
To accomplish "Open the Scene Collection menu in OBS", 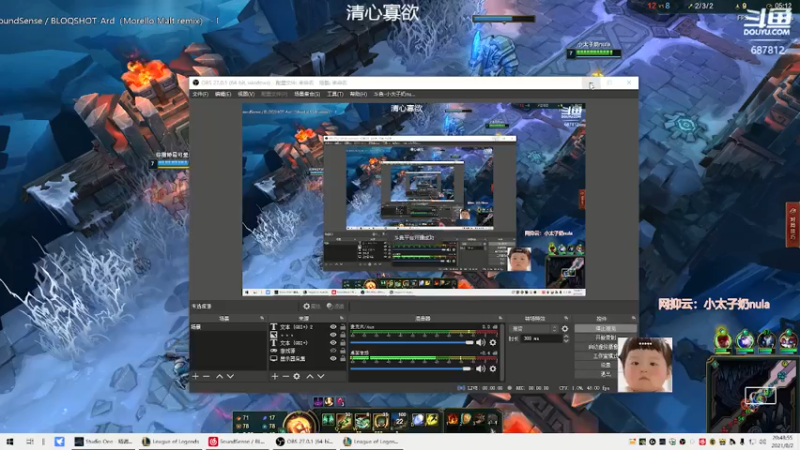I will (x=307, y=94).
